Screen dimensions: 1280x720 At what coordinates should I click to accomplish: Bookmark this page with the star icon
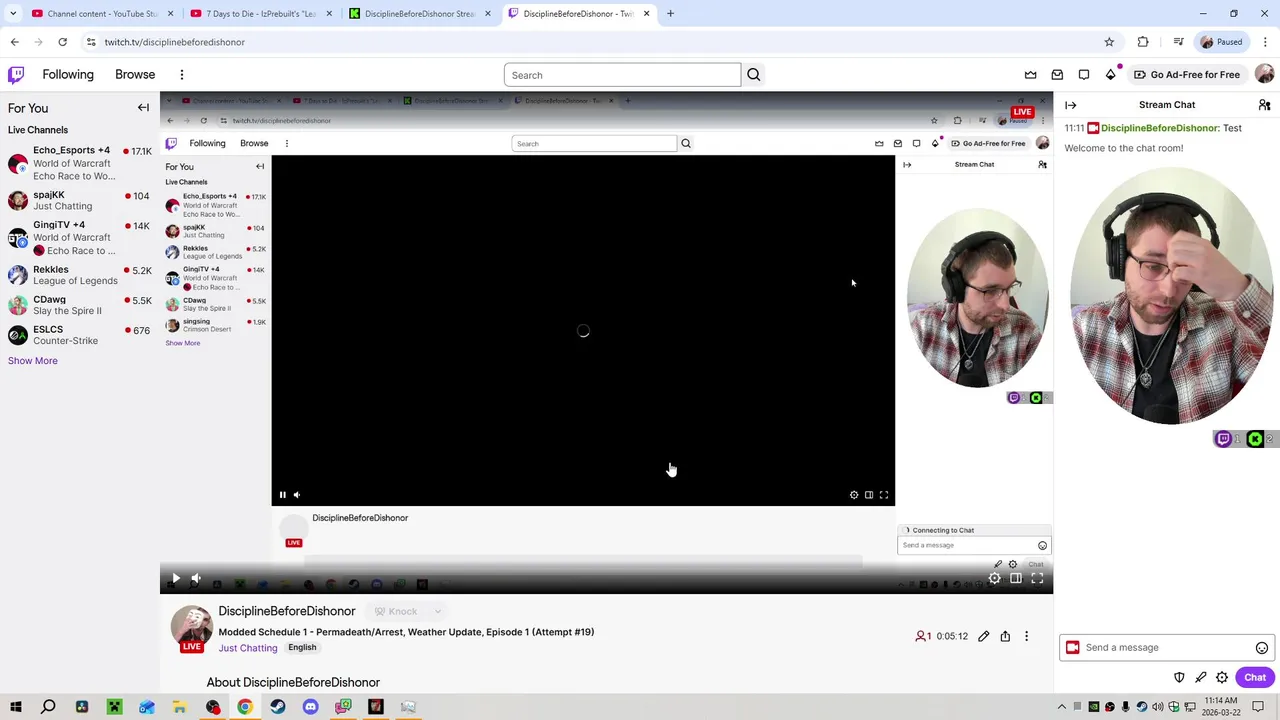[1109, 42]
